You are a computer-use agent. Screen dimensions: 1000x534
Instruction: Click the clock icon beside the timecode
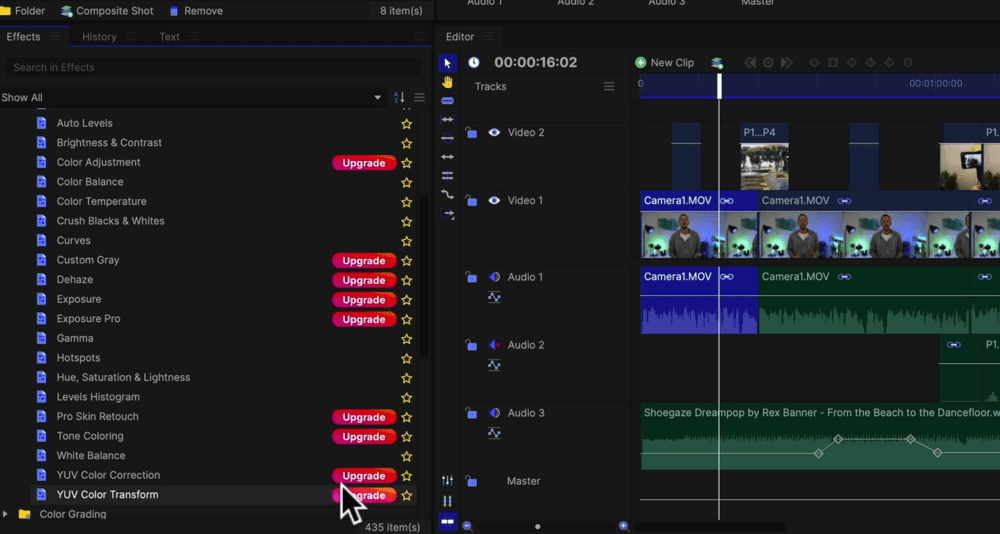(474, 62)
